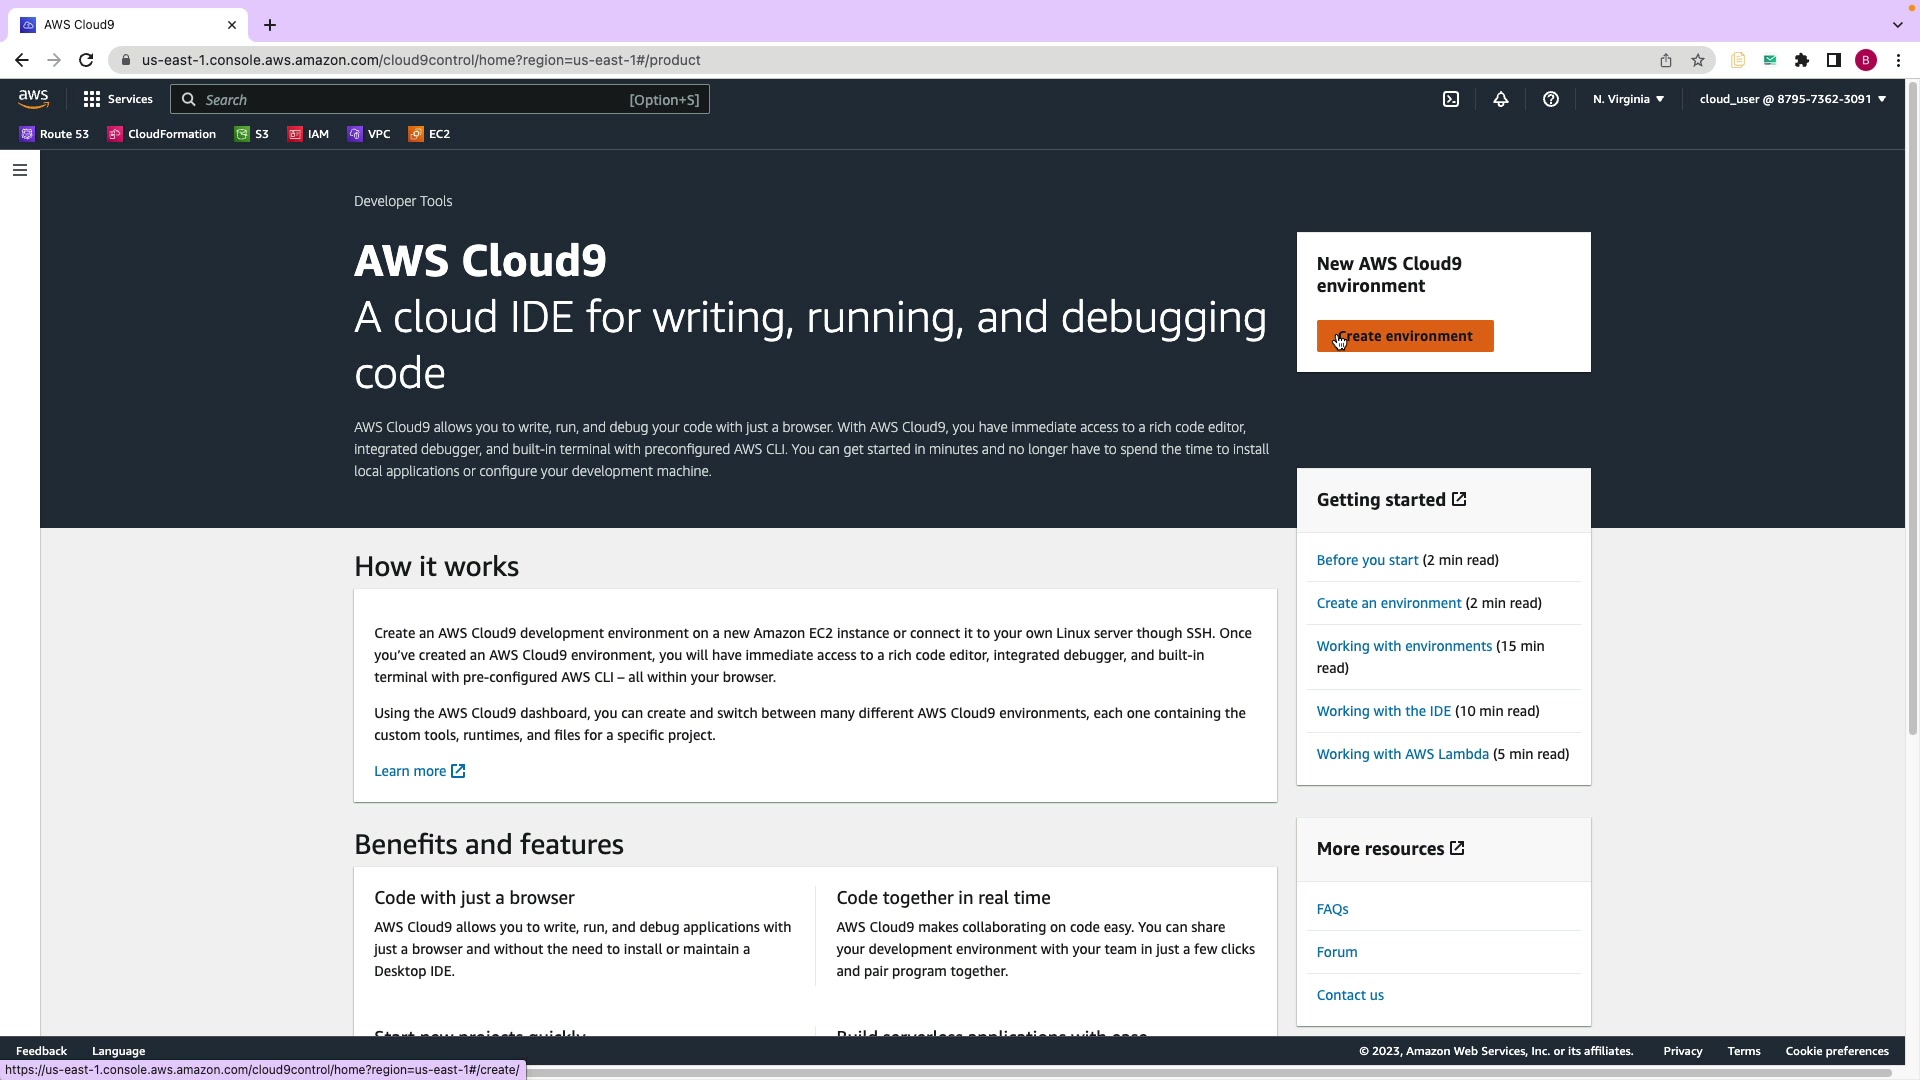Open the S3 service shortcut
Screen dimensions: 1920x1080
[252, 134]
